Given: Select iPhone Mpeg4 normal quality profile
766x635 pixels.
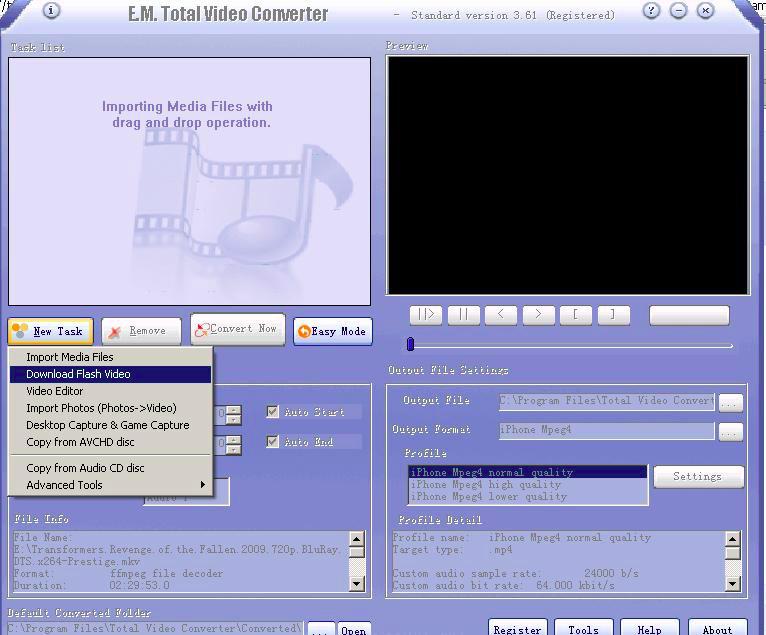Looking at the screenshot, I should (527, 472).
